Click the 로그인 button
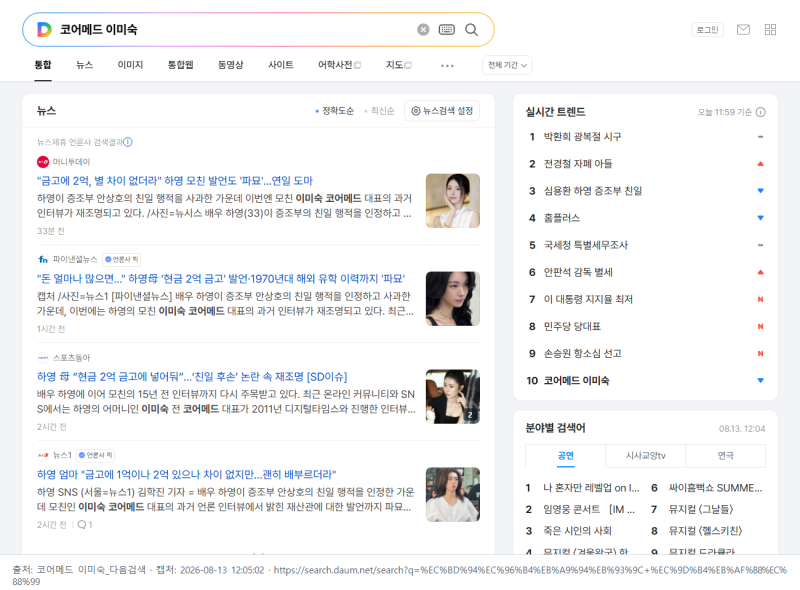 (707, 30)
